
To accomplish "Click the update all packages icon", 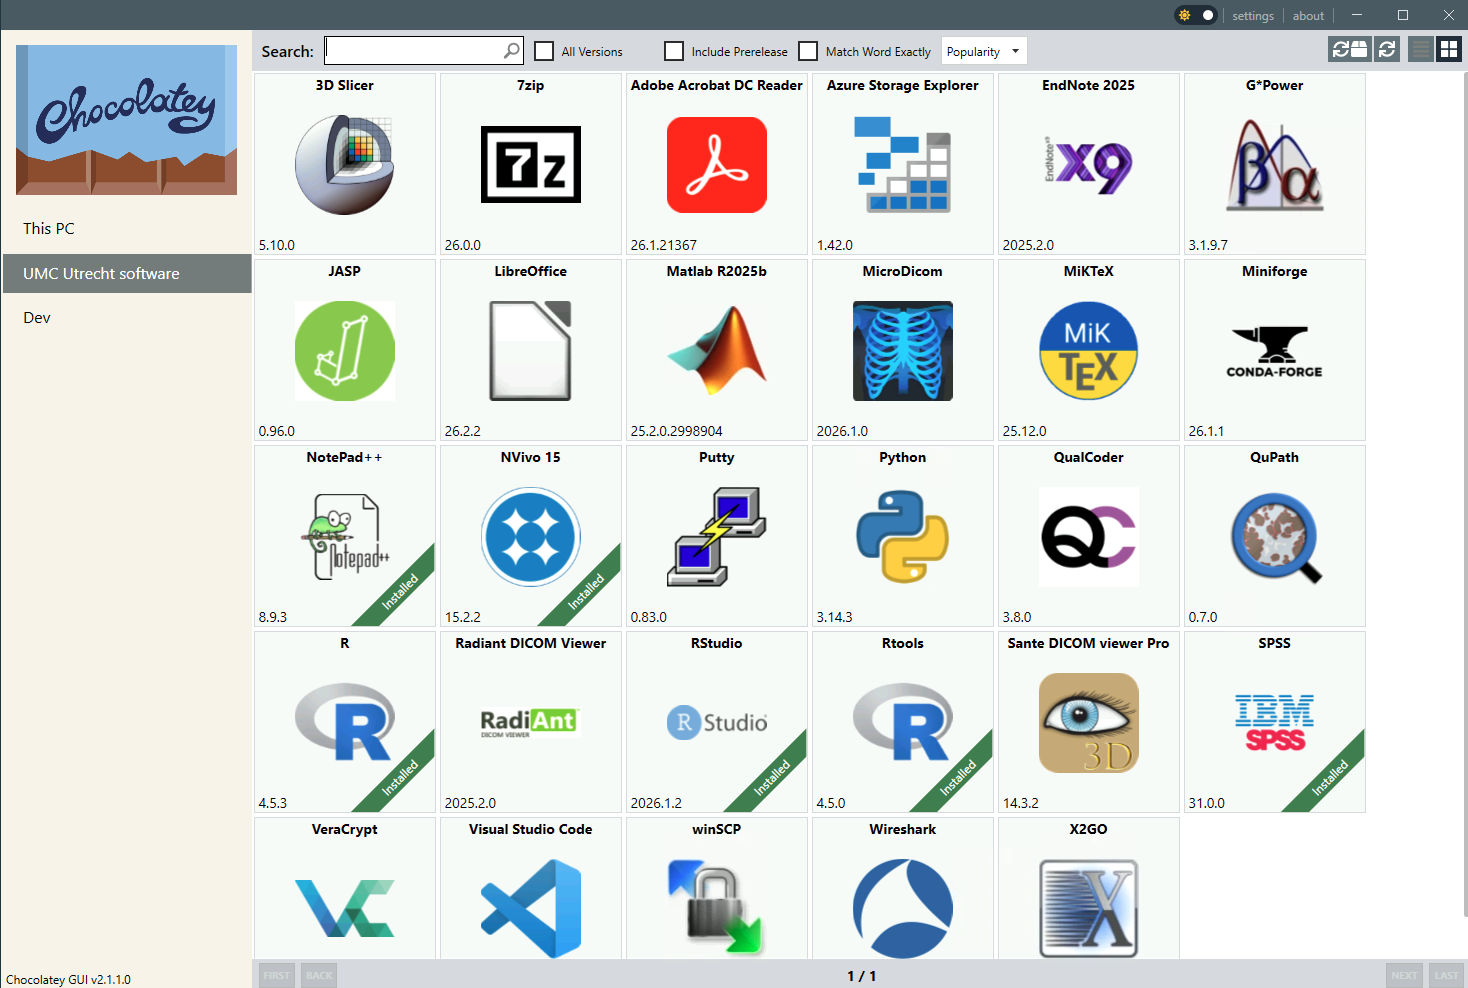I will pos(1348,50).
